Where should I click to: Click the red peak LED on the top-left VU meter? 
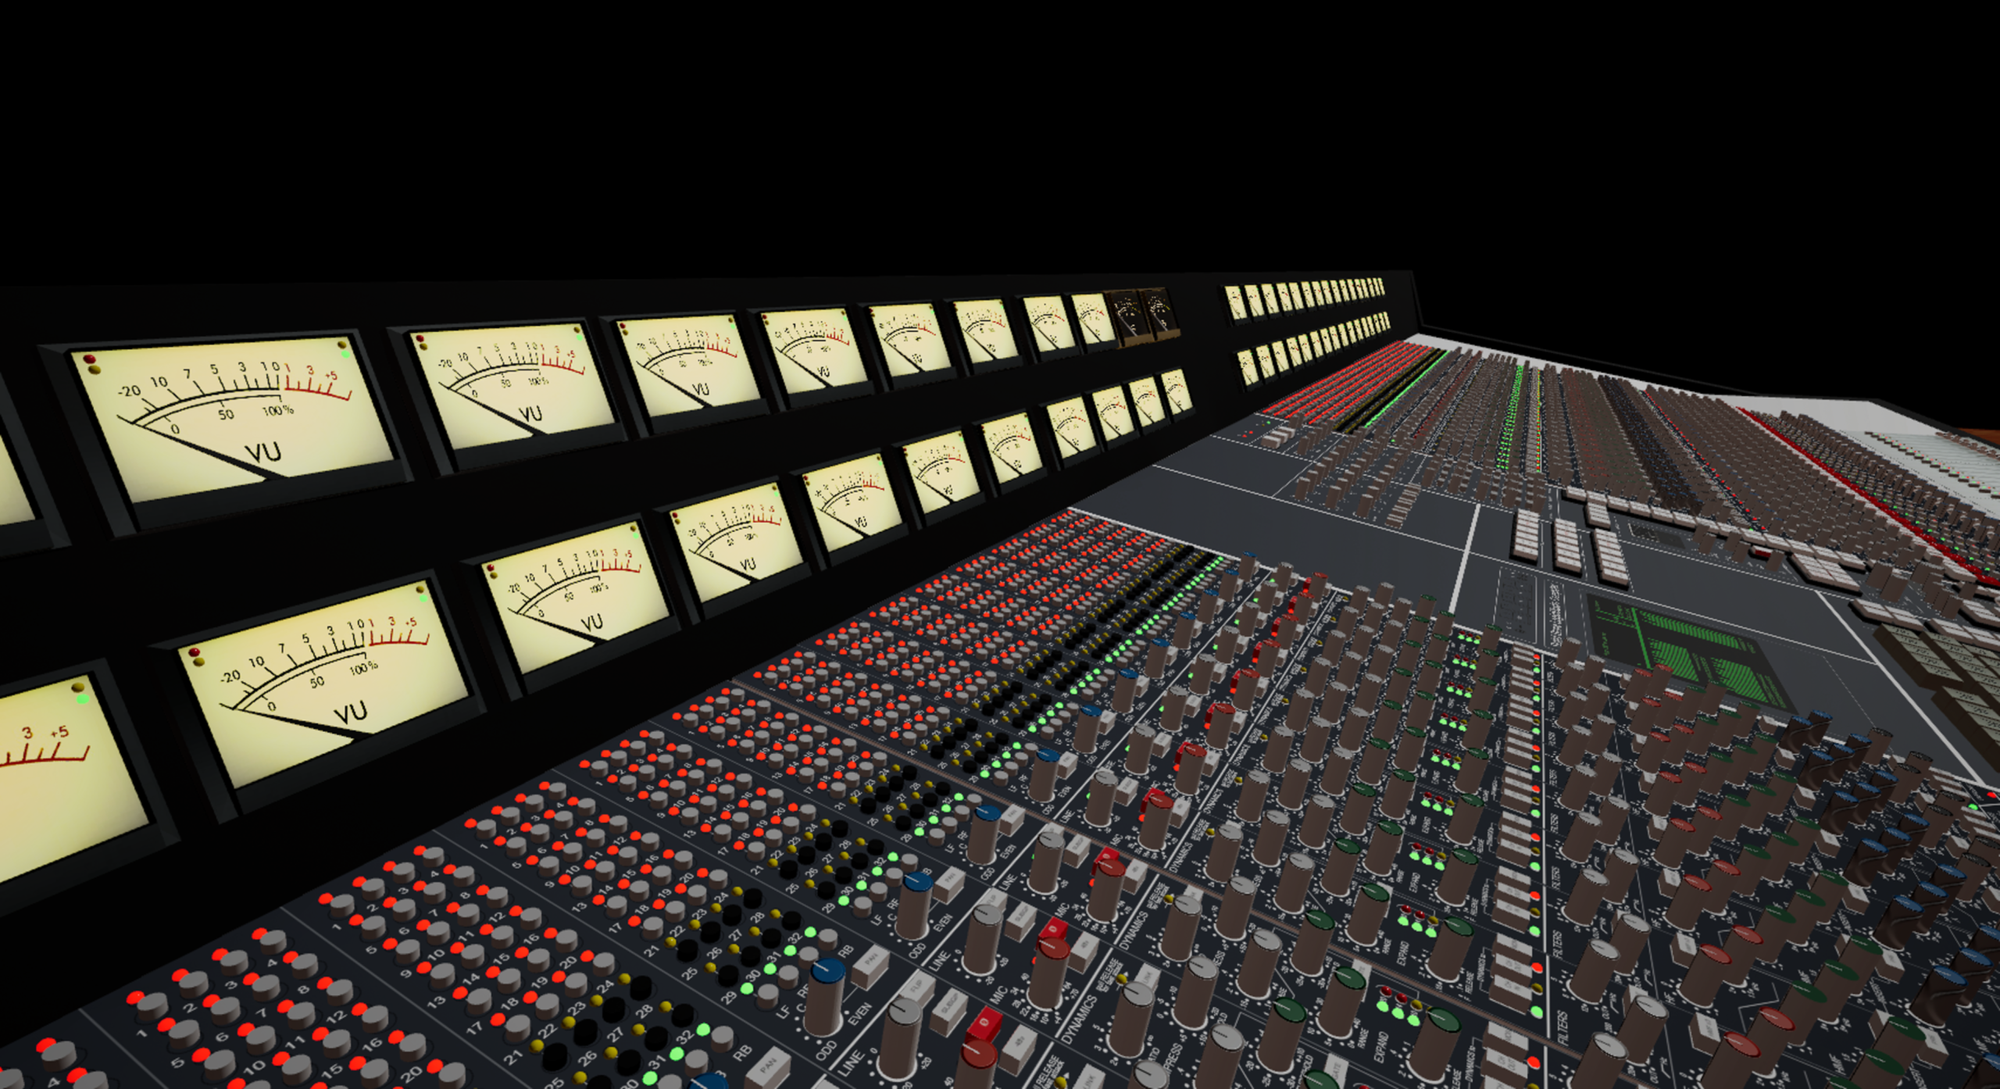pyautogui.click(x=90, y=358)
